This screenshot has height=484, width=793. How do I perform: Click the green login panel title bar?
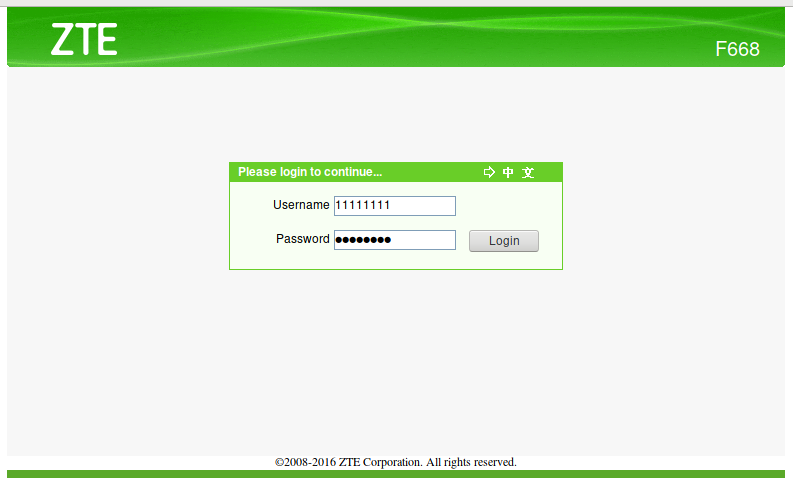coord(396,172)
